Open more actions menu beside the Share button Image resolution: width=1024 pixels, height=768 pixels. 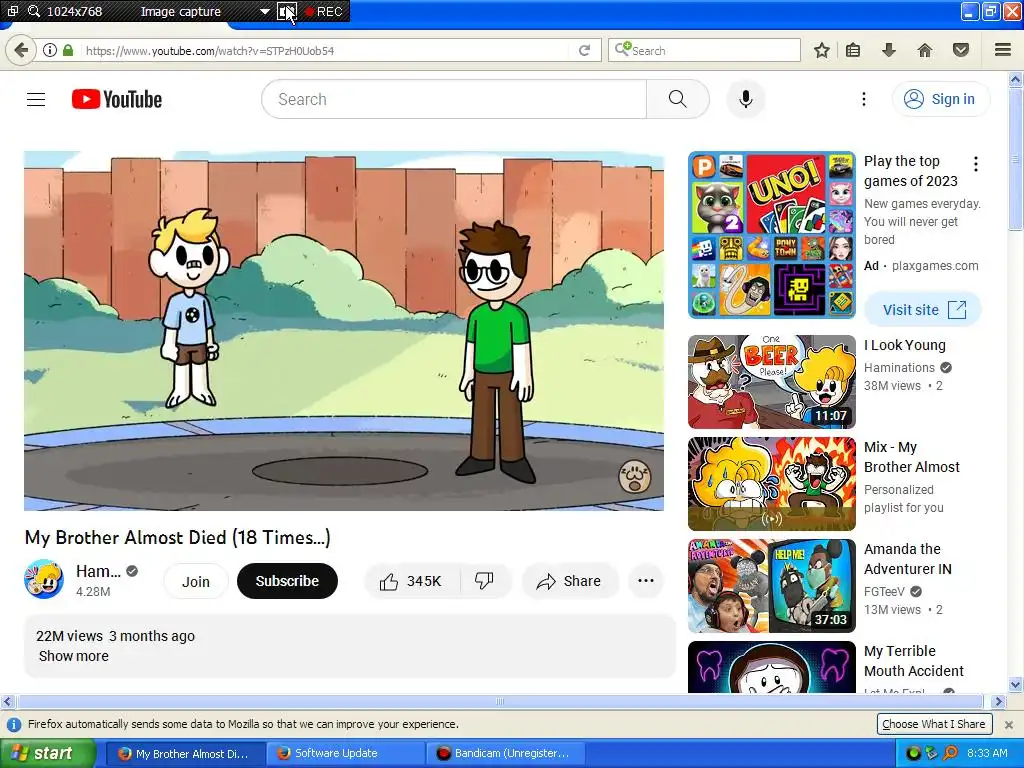click(645, 581)
